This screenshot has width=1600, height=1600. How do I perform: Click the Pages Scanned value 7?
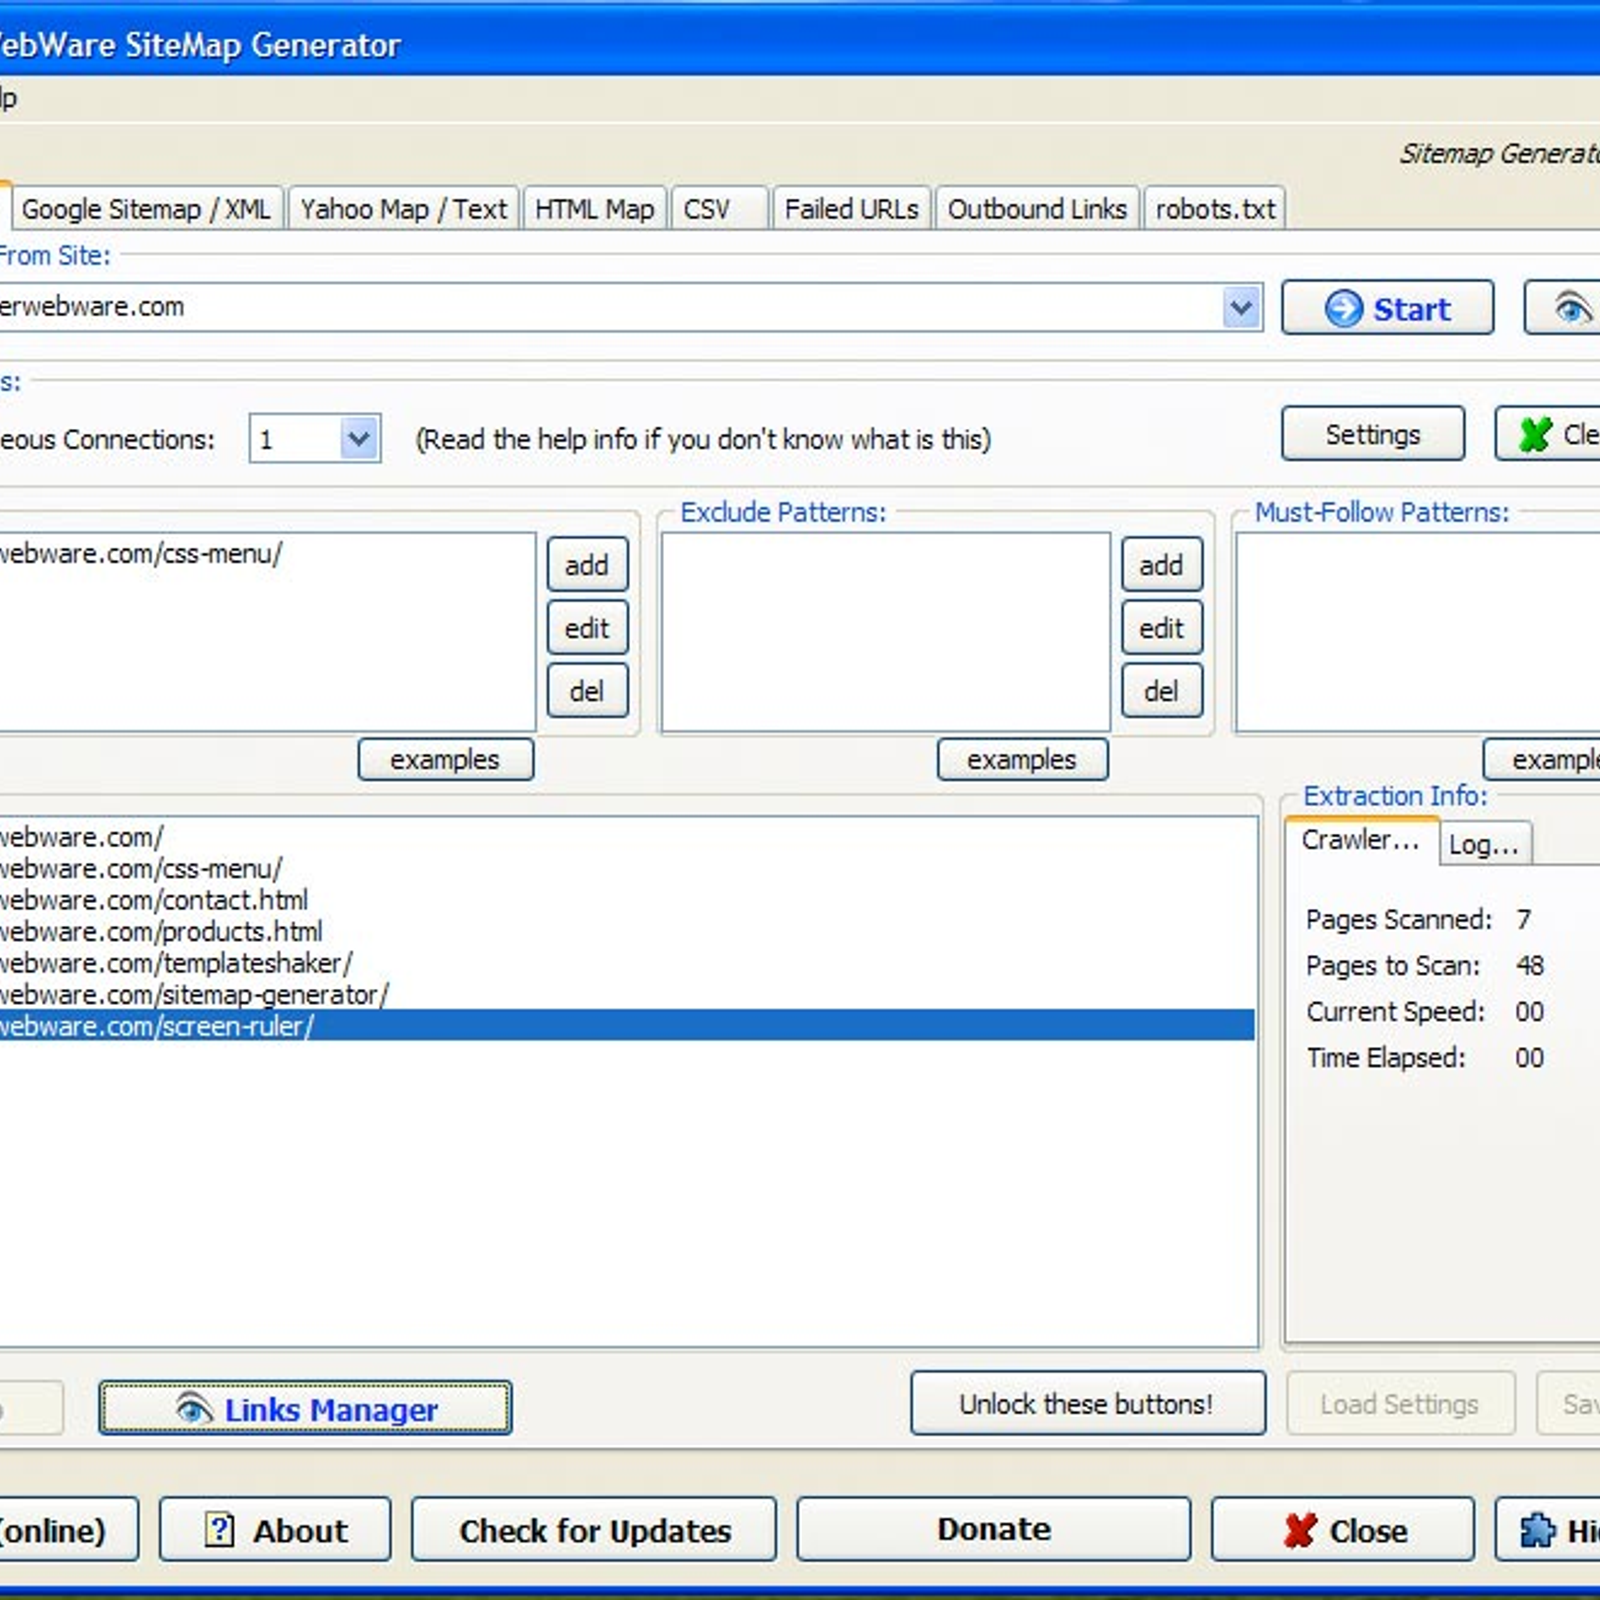point(1523,919)
